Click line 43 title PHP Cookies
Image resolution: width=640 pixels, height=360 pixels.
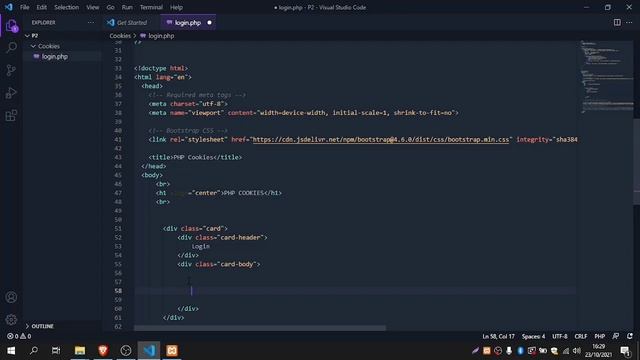click(195, 157)
